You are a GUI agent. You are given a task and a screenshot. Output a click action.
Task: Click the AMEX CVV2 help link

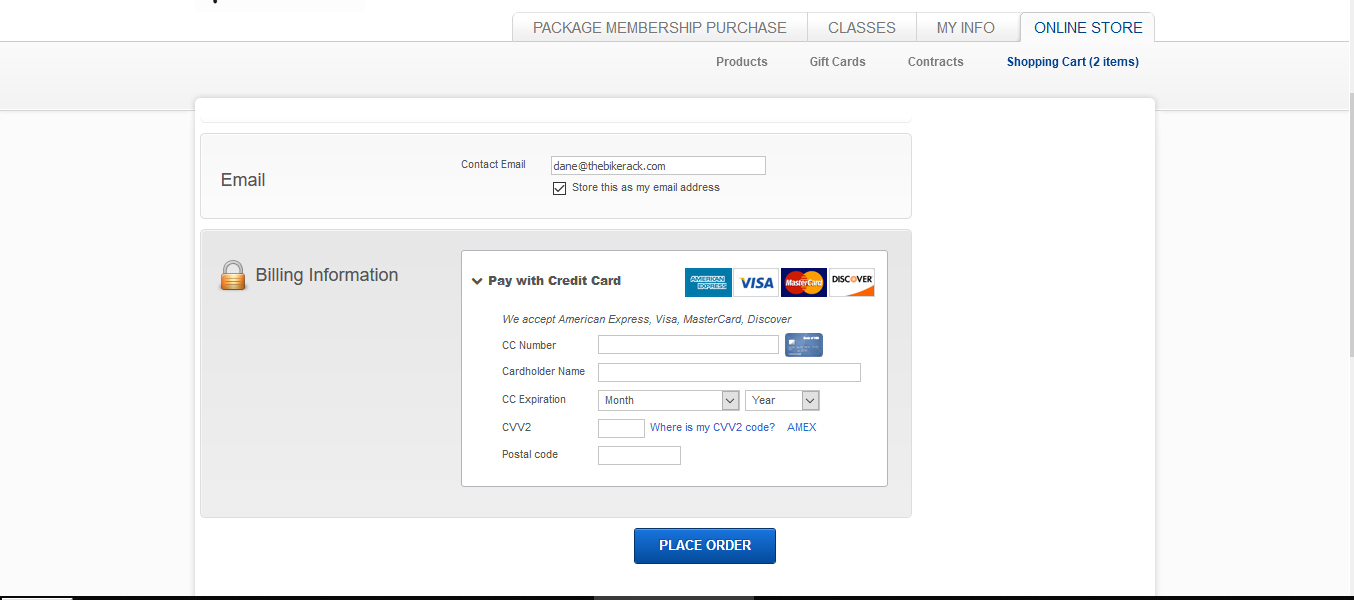801,427
